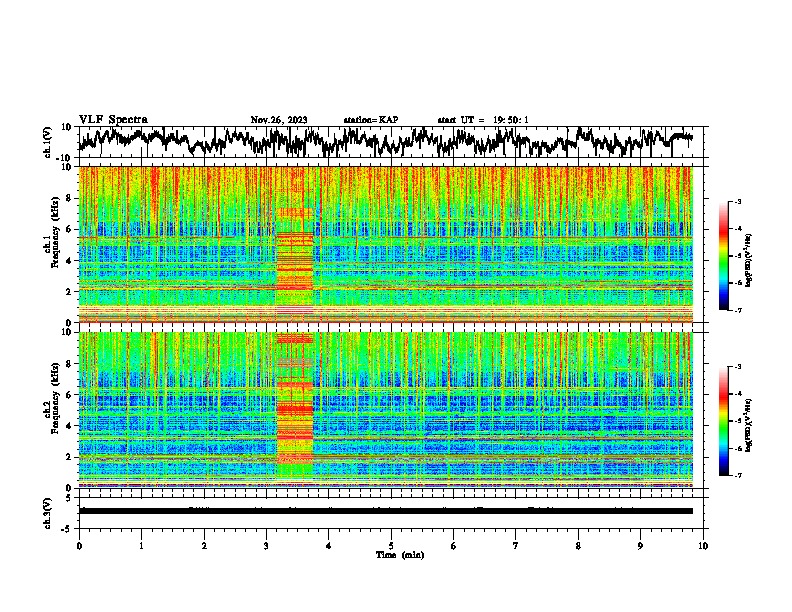
Task: Click the "3" tick on the time axis
Action: (266, 546)
